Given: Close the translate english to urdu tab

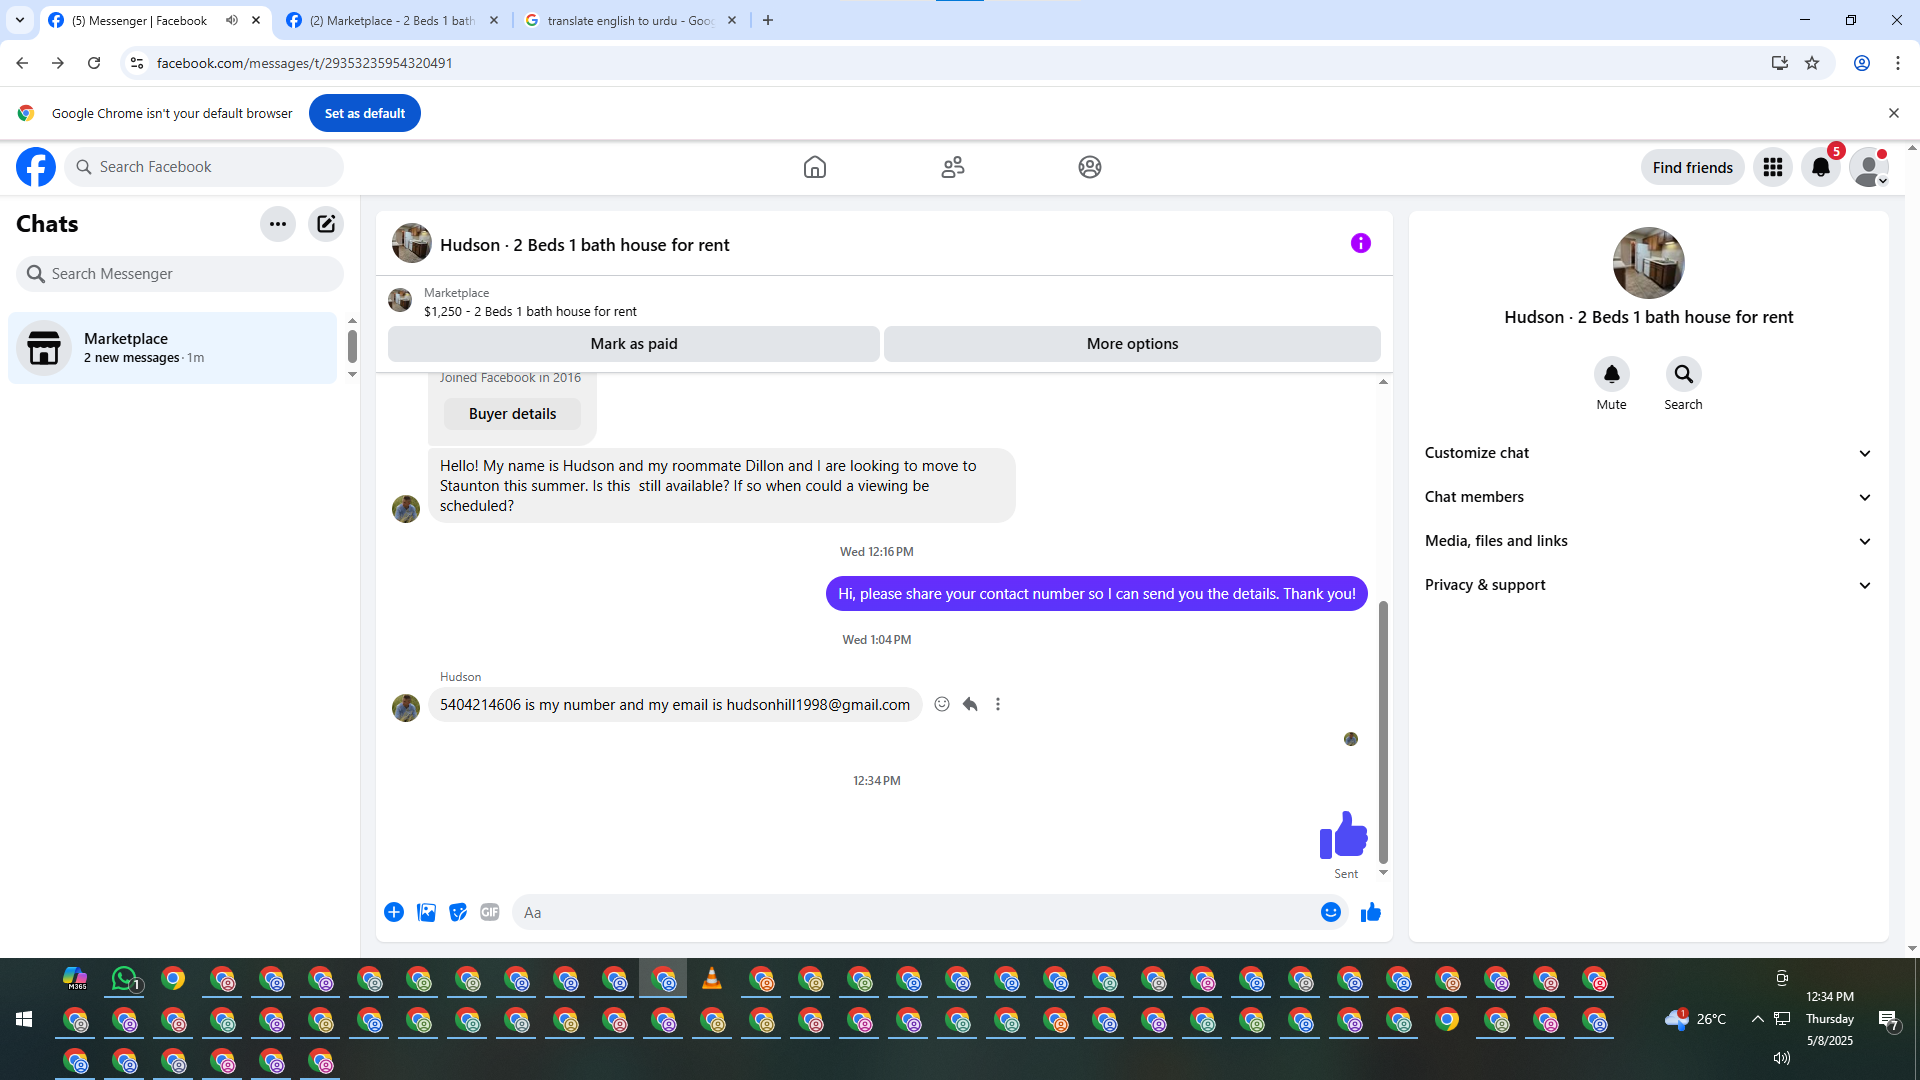Looking at the screenshot, I should point(732,20).
